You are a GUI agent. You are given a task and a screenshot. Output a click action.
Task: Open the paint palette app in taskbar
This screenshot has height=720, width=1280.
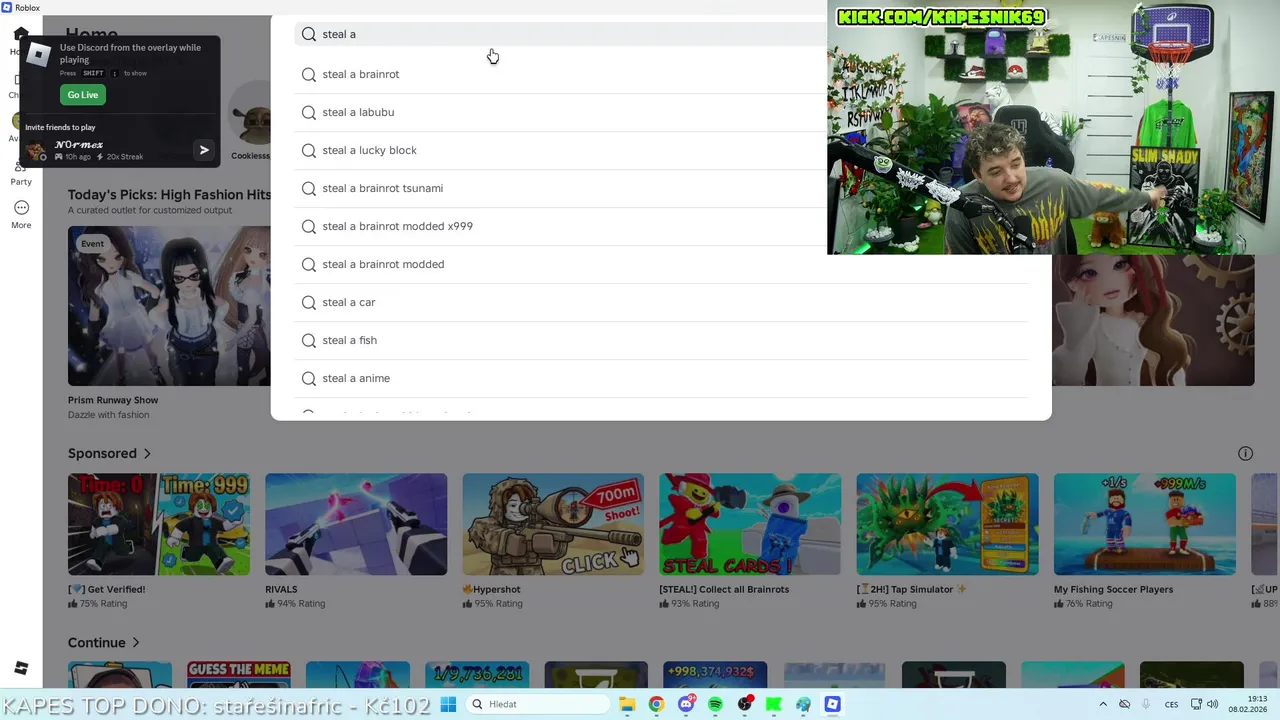(803, 704)
